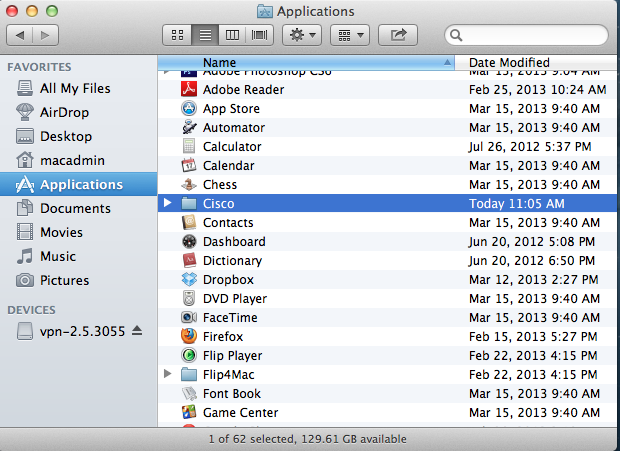
Task: Switch to Cover Flow view
Action: 260,35
